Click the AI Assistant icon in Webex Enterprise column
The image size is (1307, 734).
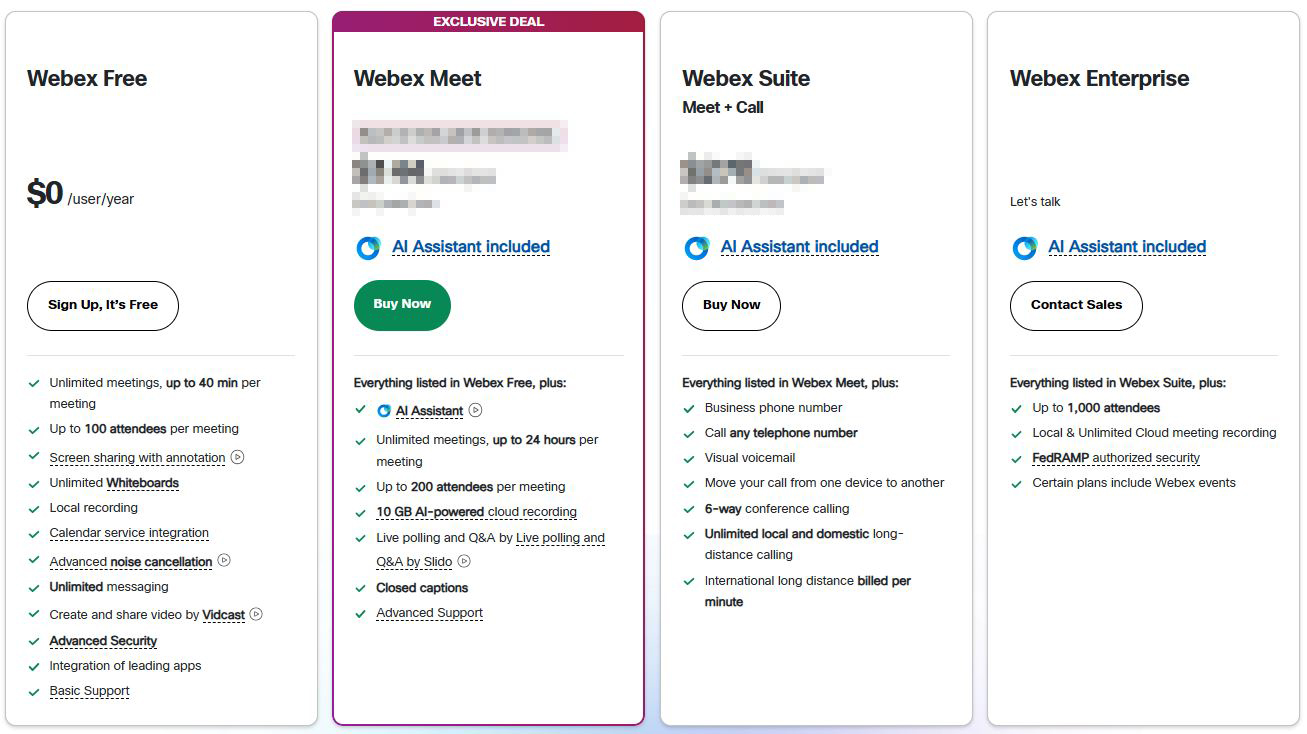tap(1024, 247)
